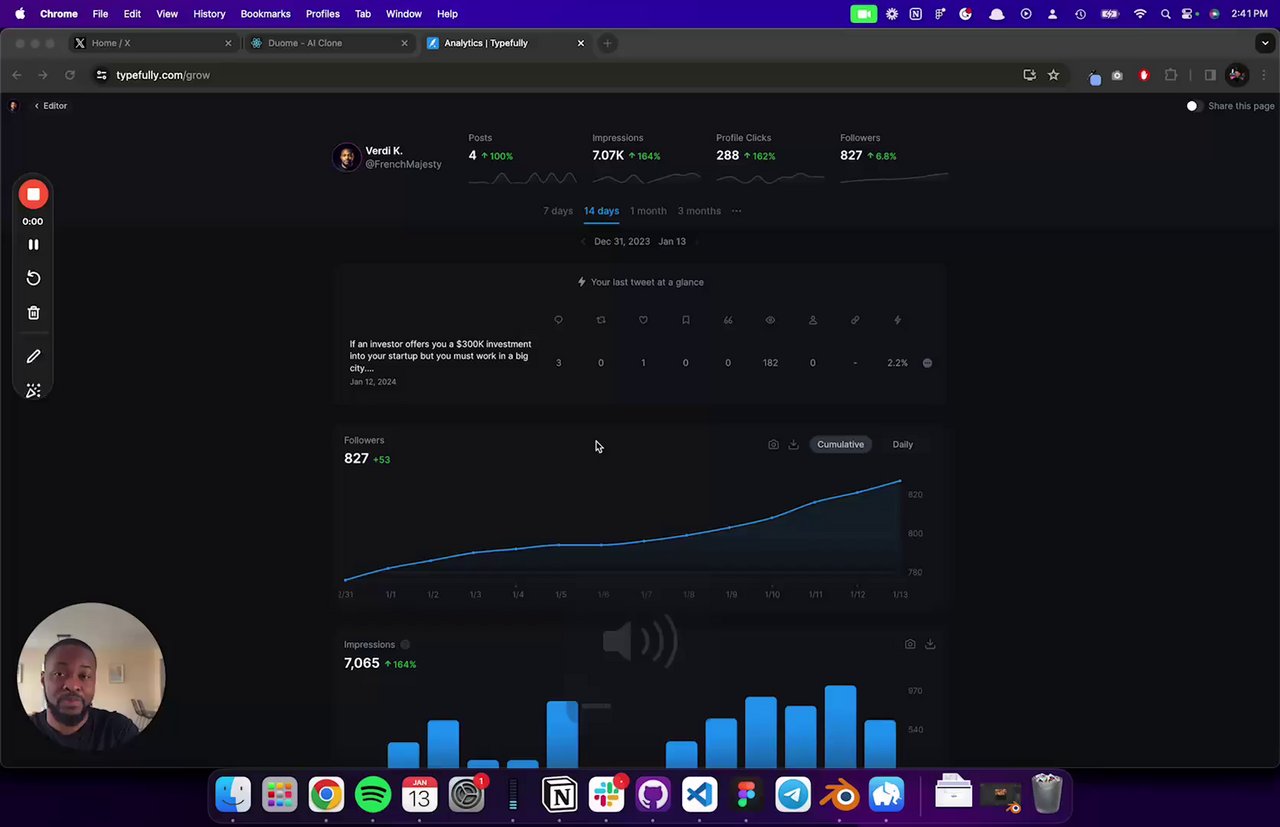Reload the page
The image size is (1280, 827).
click(69, 75)
